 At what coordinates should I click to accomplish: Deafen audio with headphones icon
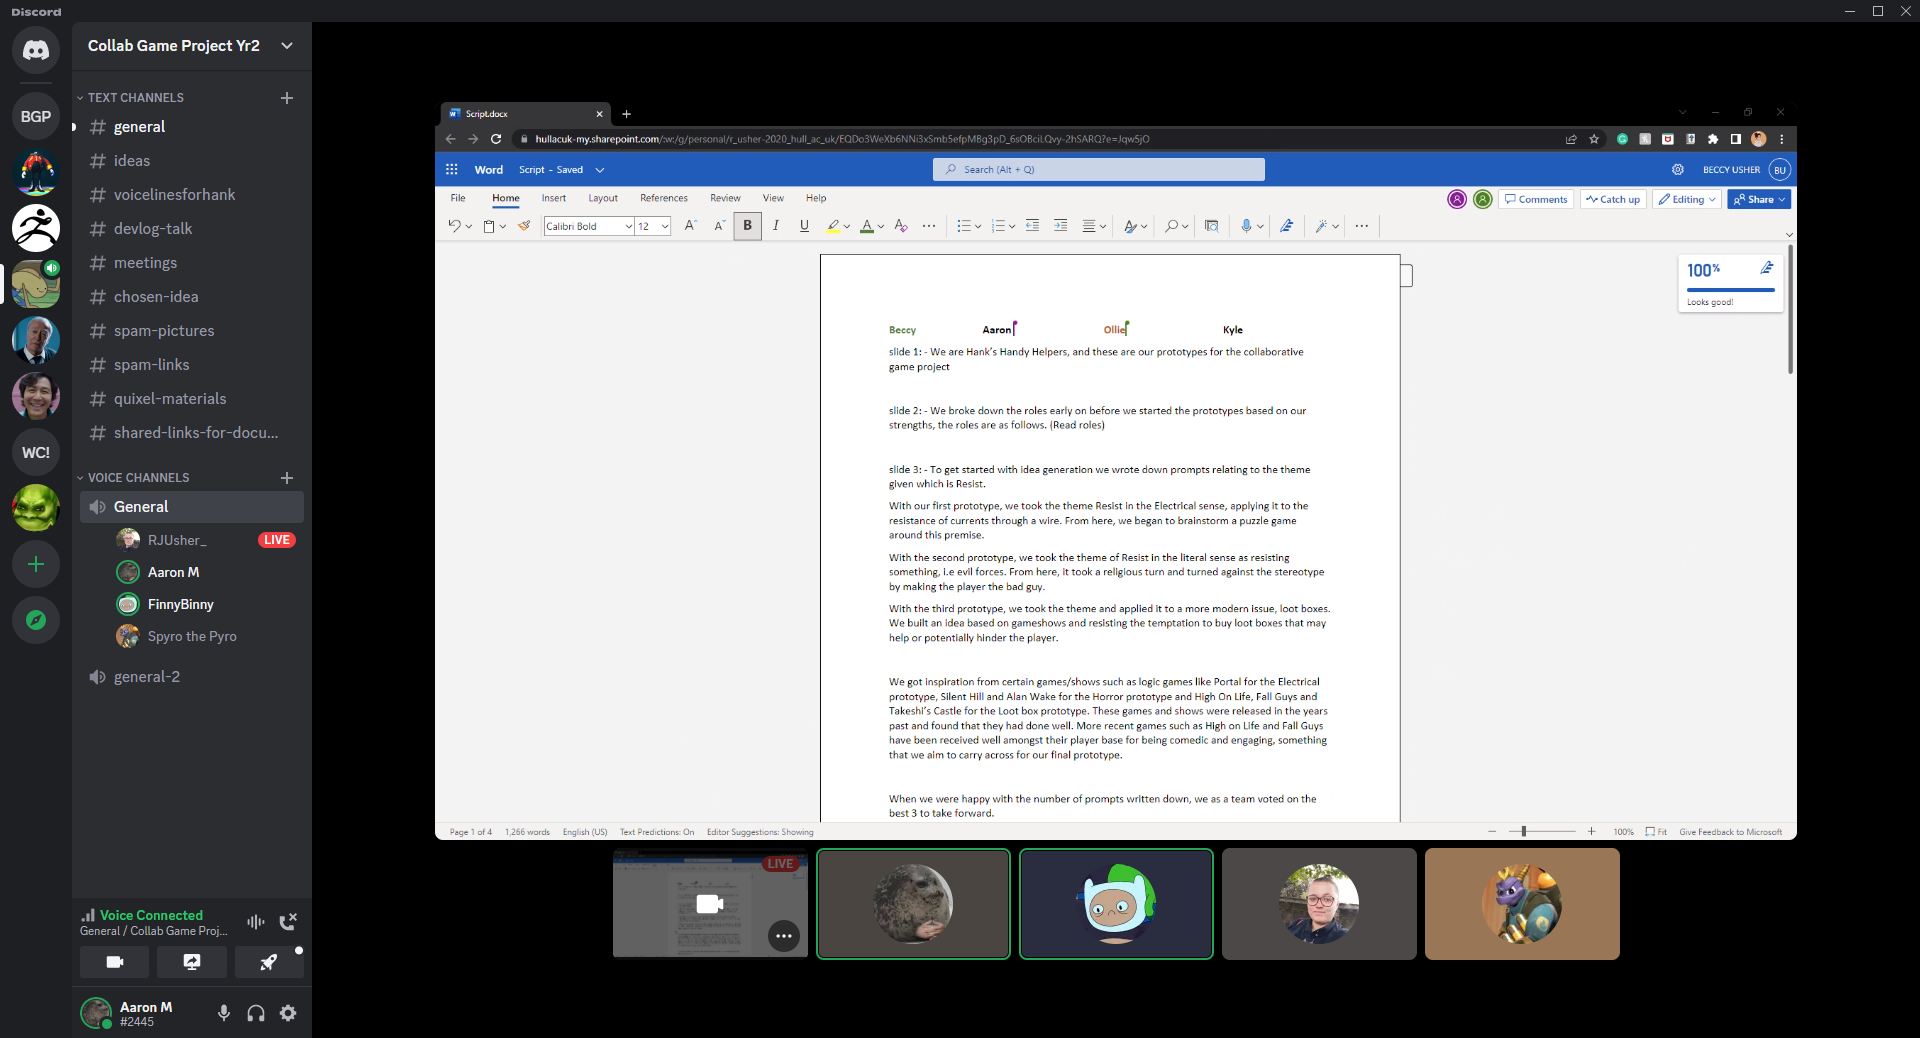[x=256, y=1013]
